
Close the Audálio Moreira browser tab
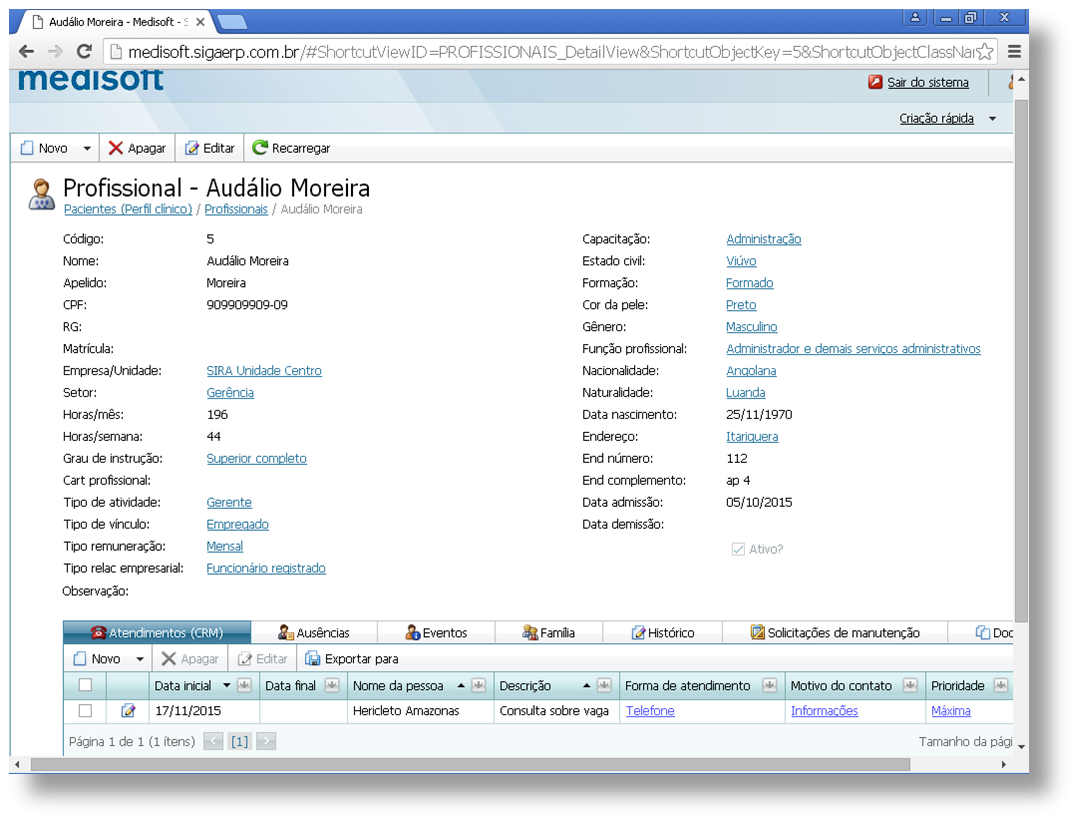(x=200, y=22)
